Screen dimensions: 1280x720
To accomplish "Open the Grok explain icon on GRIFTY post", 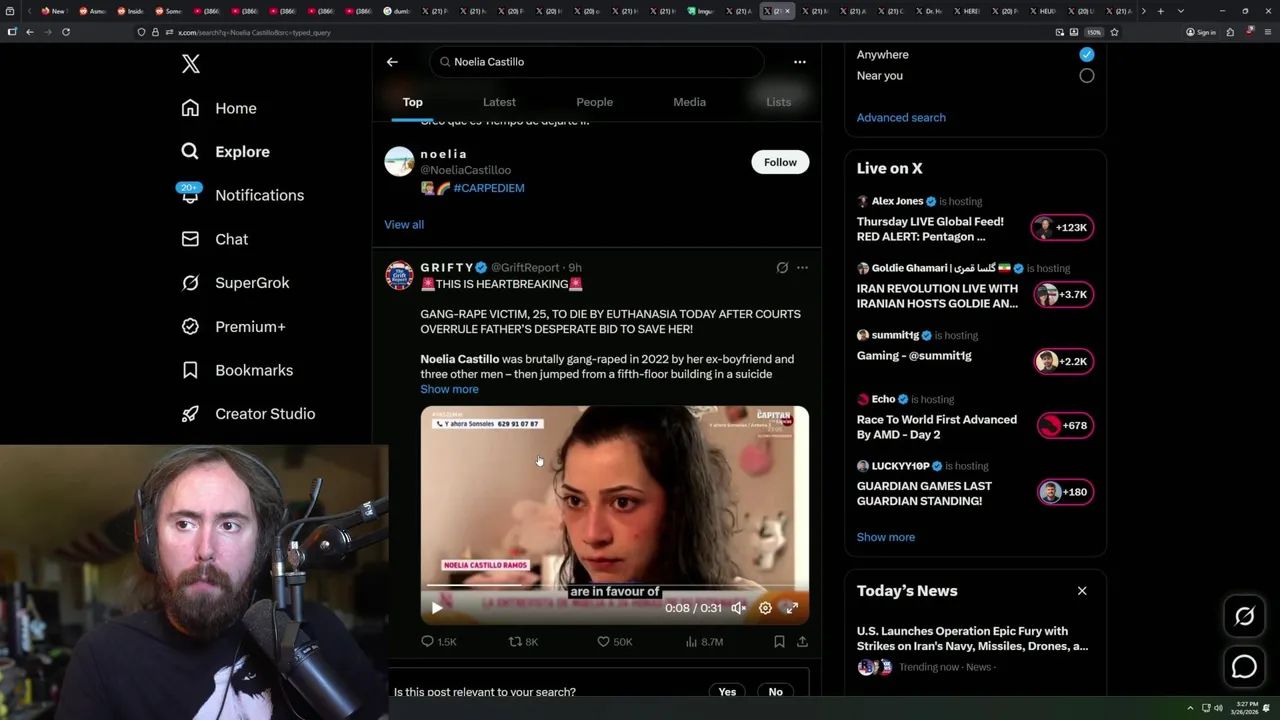I will click(782, 267).
